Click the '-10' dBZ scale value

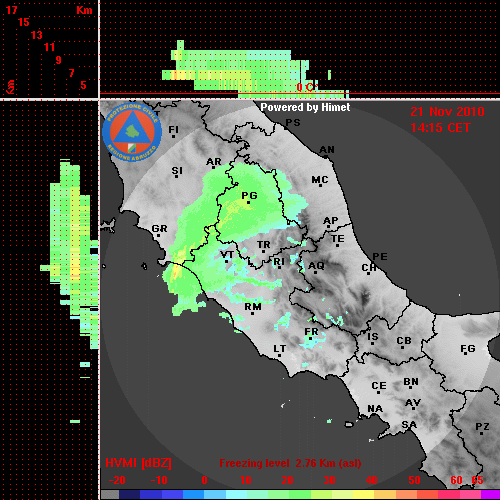click(x=159, y=480)
